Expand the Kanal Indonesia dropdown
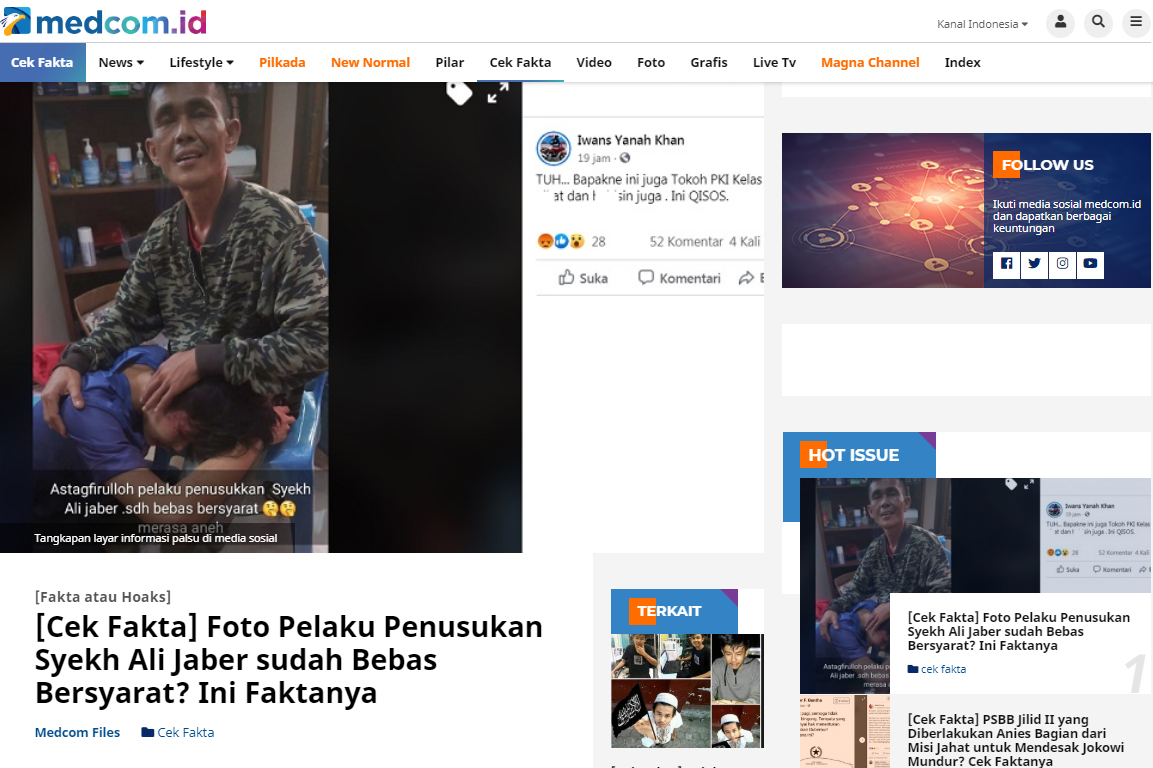Screen dimensions: 1153x768 (x=982, y=24)
